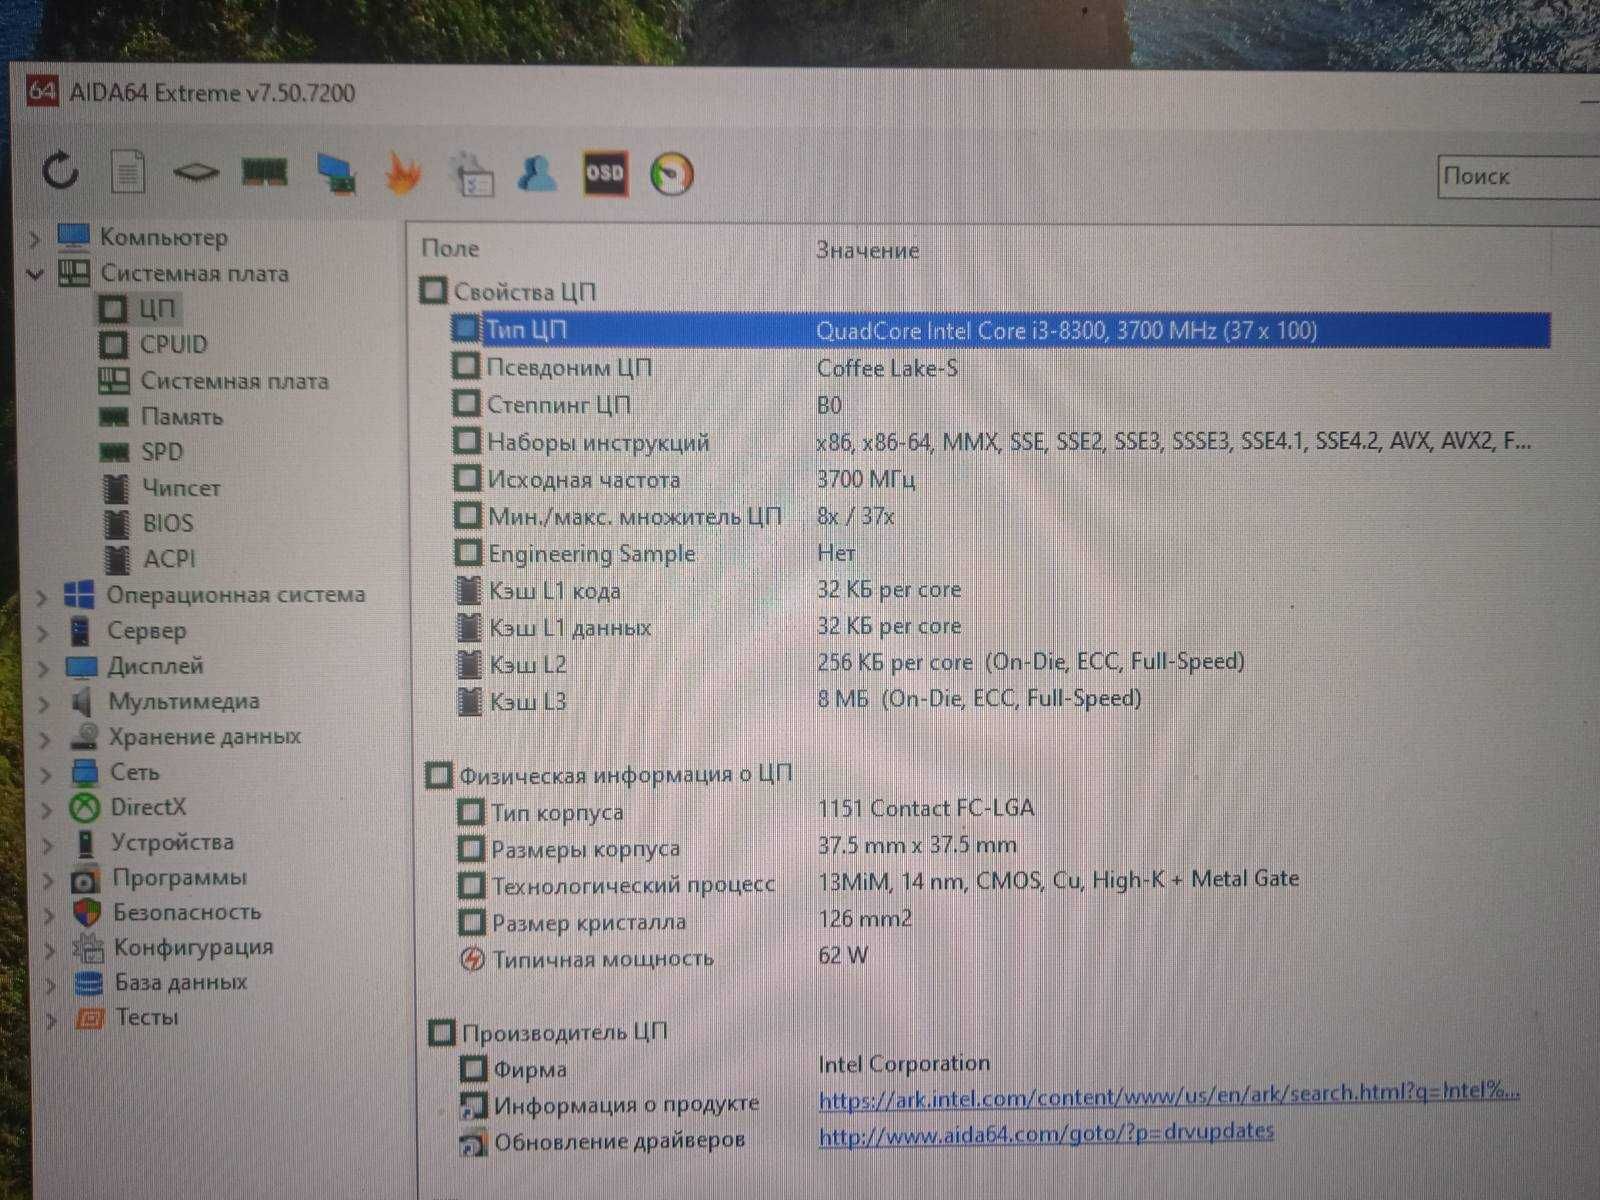This screenshot has height=1200, width=1600.
Task: Expand the Компьютер node
Action: pos(34,238)
